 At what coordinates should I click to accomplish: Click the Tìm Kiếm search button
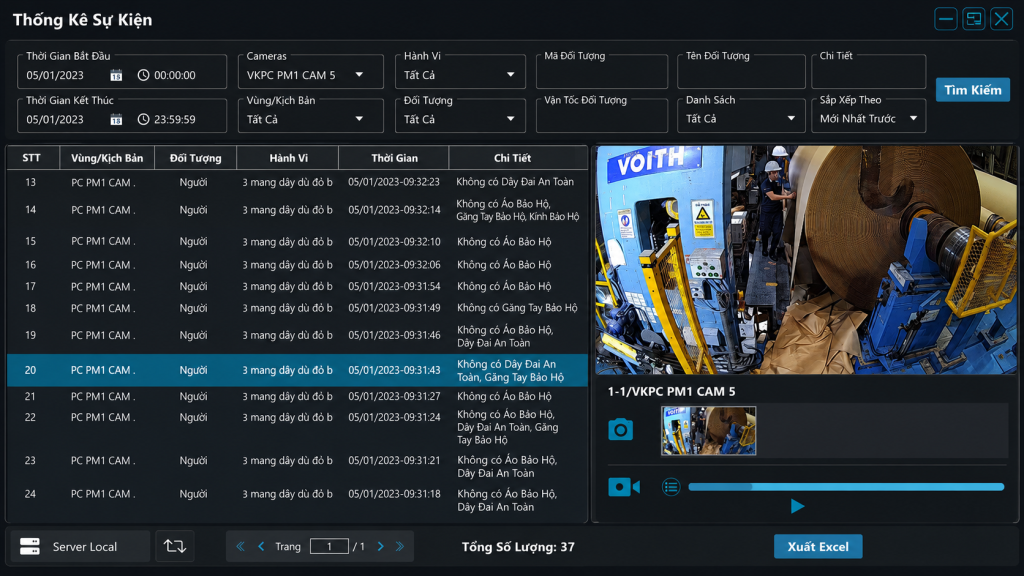(972, 90)
